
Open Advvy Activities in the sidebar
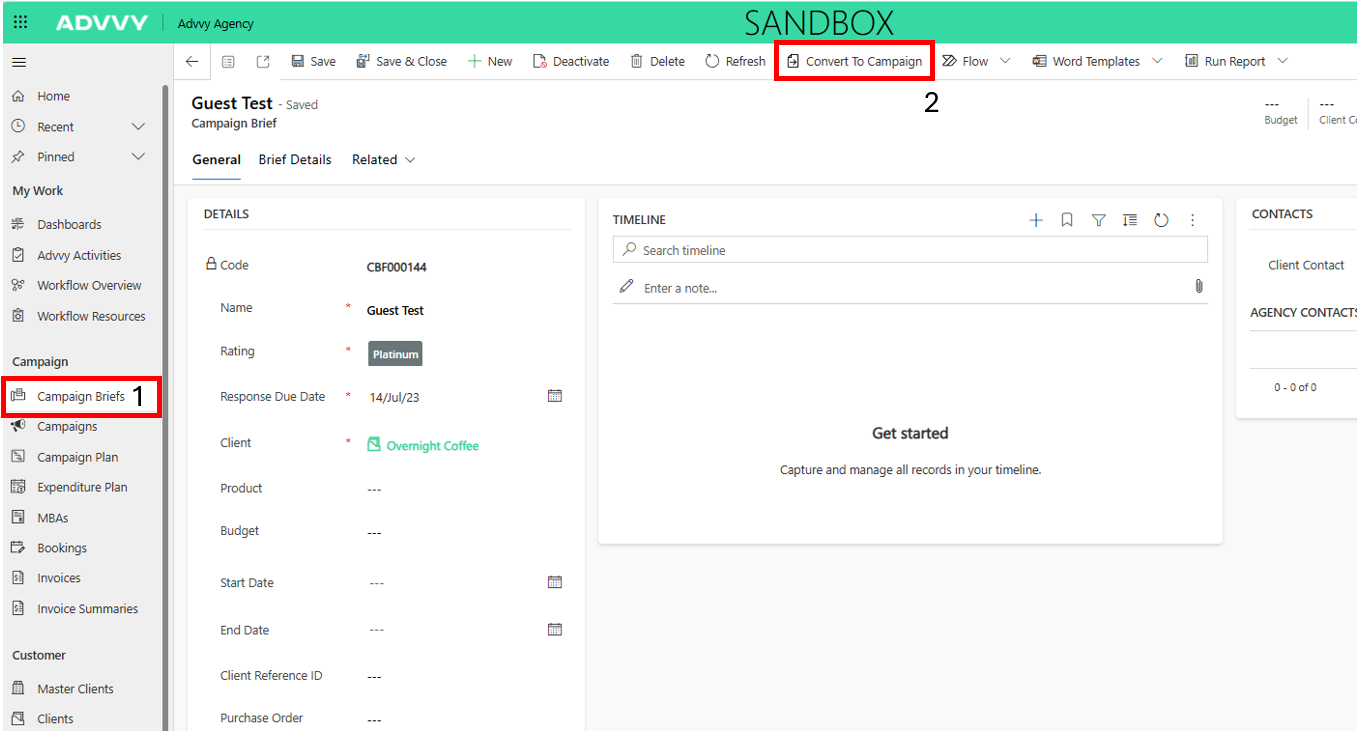tap(79, 255)
